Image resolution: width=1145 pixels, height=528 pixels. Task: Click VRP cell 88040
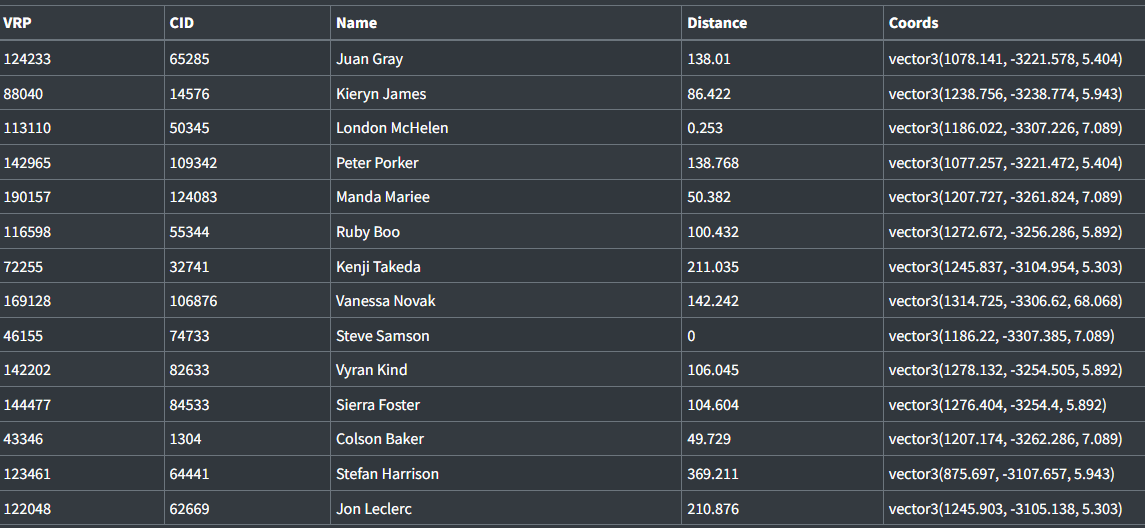[24, 94]
